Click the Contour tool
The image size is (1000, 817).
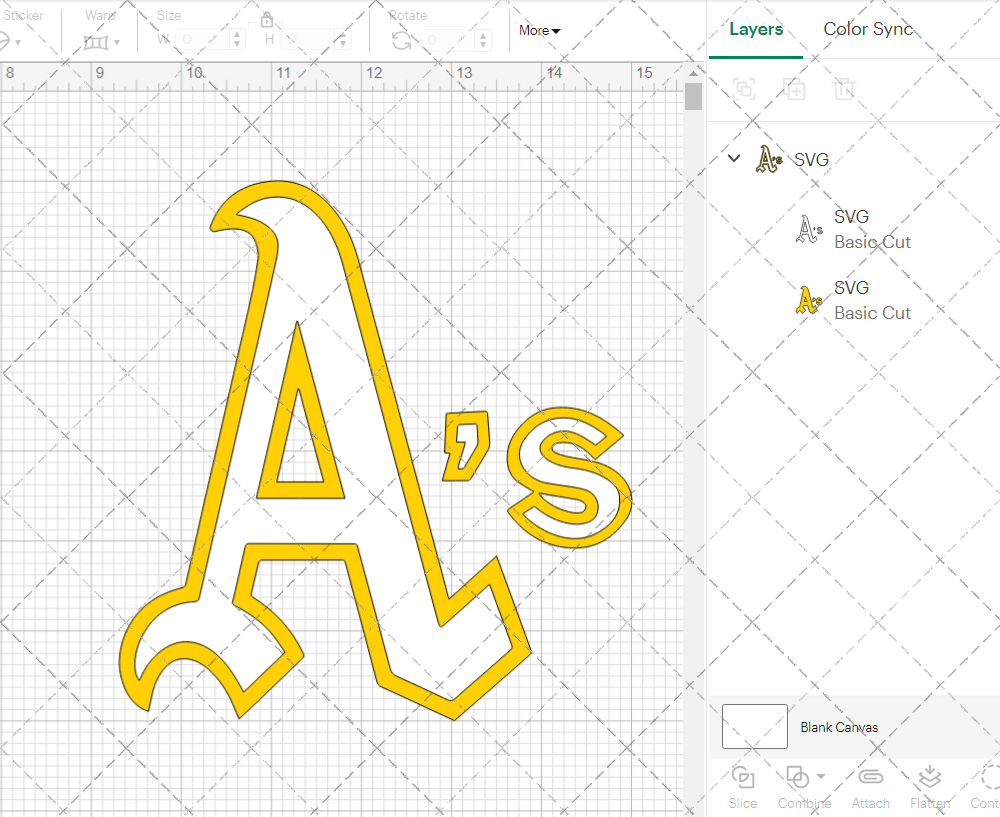point(985,788)
